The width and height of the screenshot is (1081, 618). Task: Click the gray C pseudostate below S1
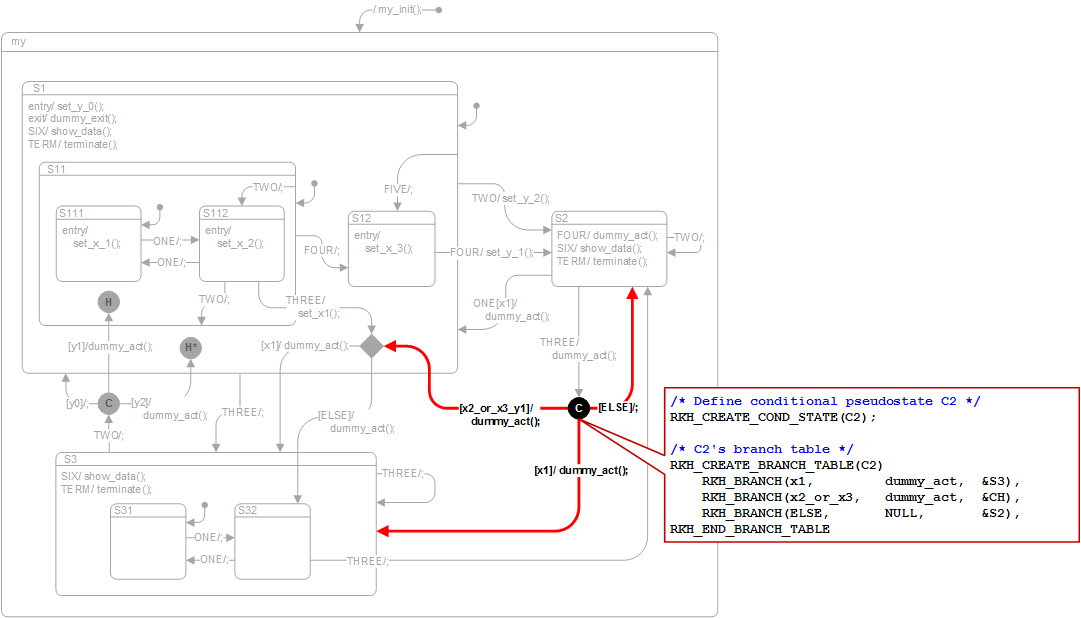[109, 403]
